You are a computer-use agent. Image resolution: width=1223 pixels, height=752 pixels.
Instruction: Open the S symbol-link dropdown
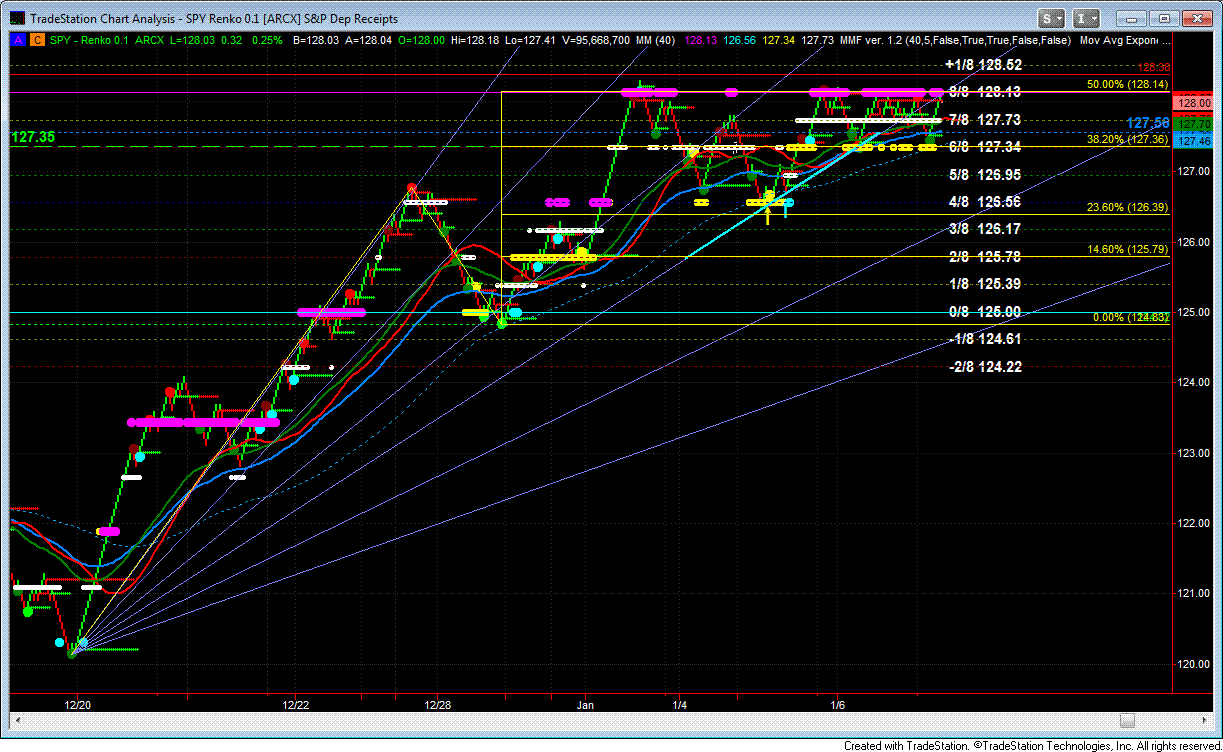click(1051, 18)
